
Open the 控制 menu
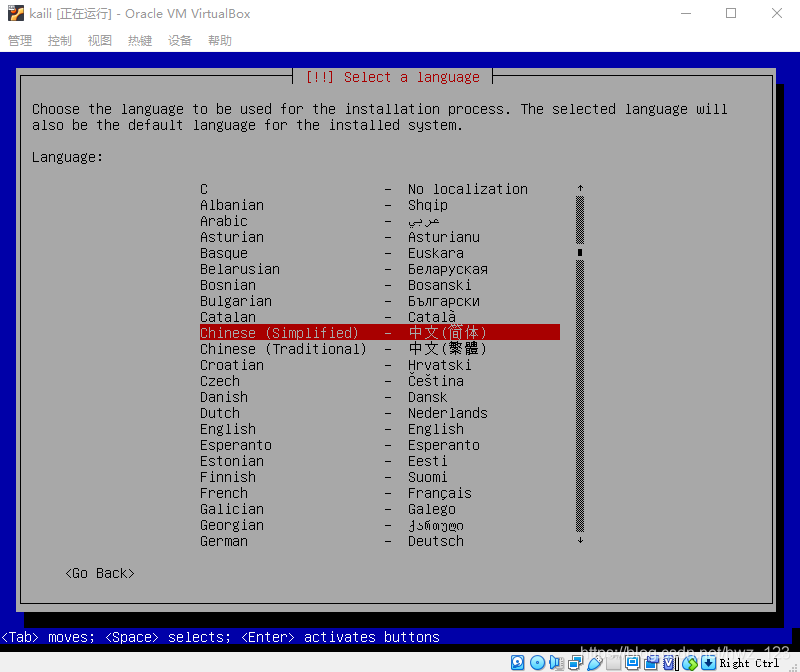click(x=60, y=40)
